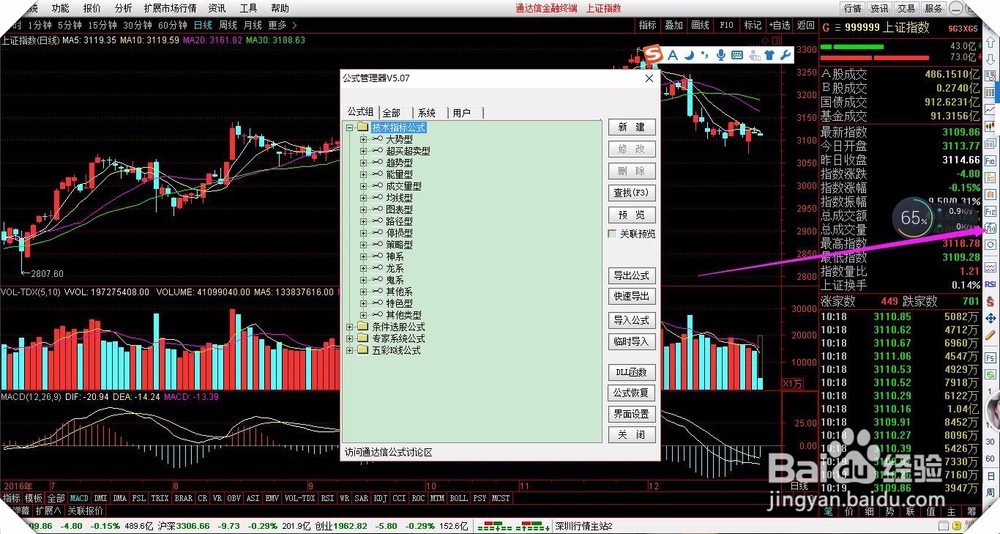Click the Fs icon in right sidebar
Screen dimensions: 1000x534
(x=990, y=358)
